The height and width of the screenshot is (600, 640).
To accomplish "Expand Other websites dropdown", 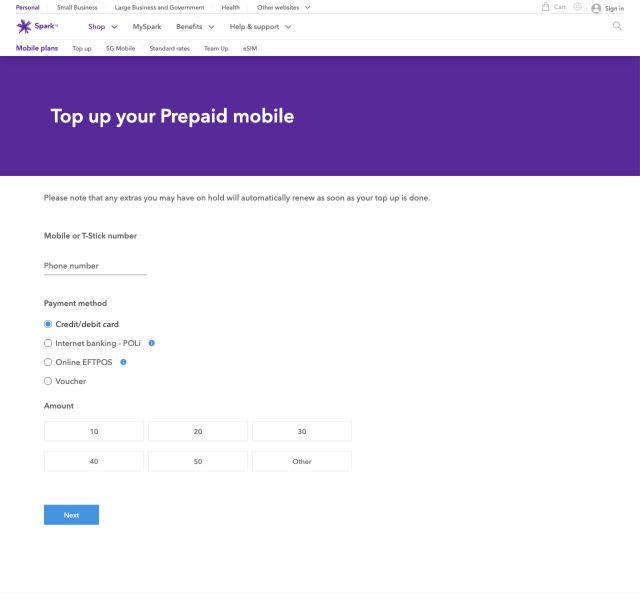I will [284, 7].
